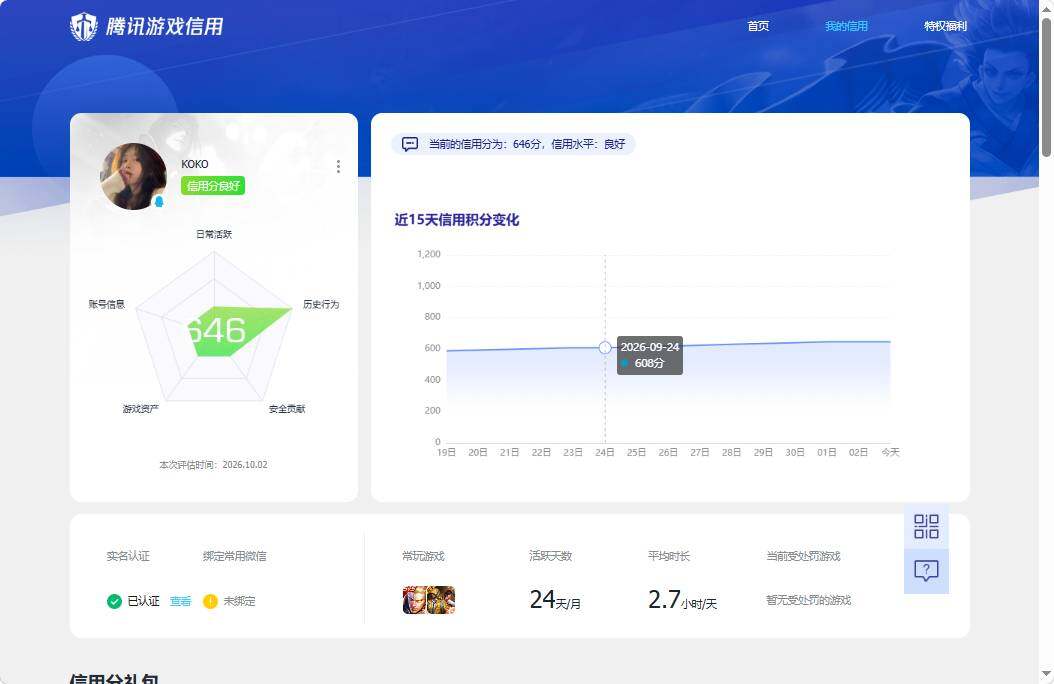The image size is (1054, 684).
Task: Click the 信用分良好 green badge
Action: click(x=213, y=186)
